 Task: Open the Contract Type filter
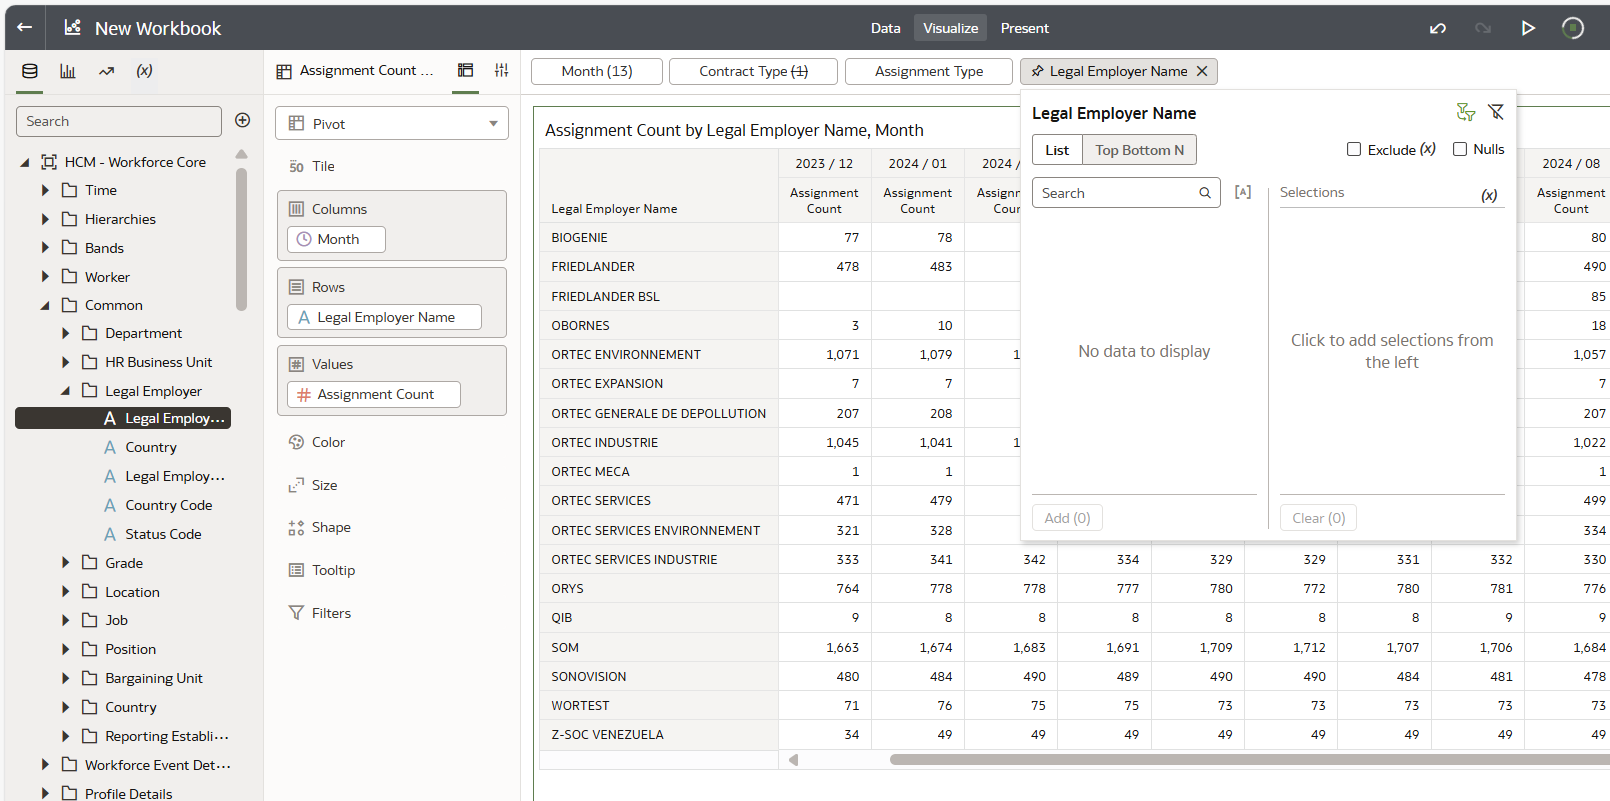point(753,71)
